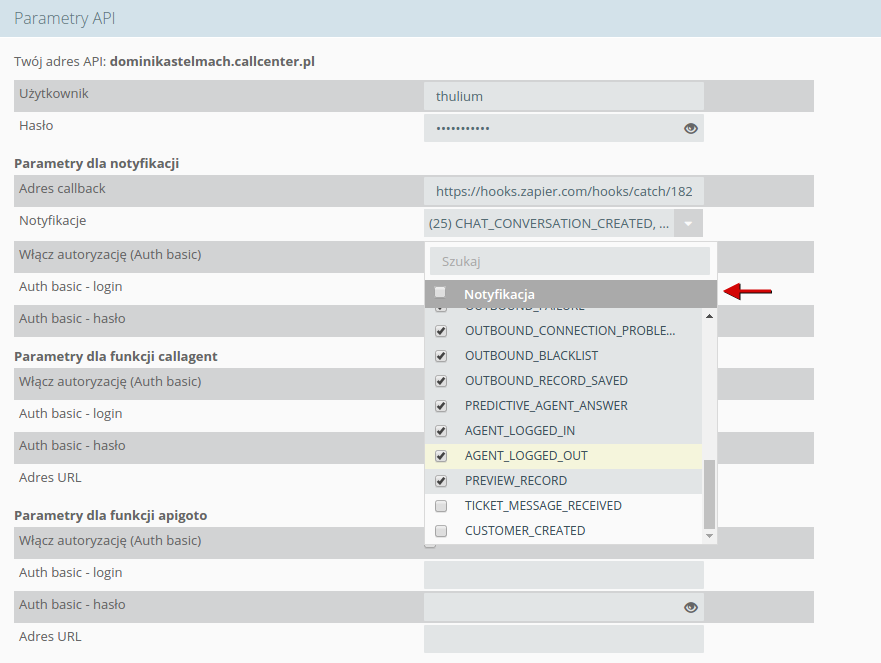Click the AGENT_LOGGED_IN option label
The height and width of the screenshot is (663, 881).
[520, 431]
